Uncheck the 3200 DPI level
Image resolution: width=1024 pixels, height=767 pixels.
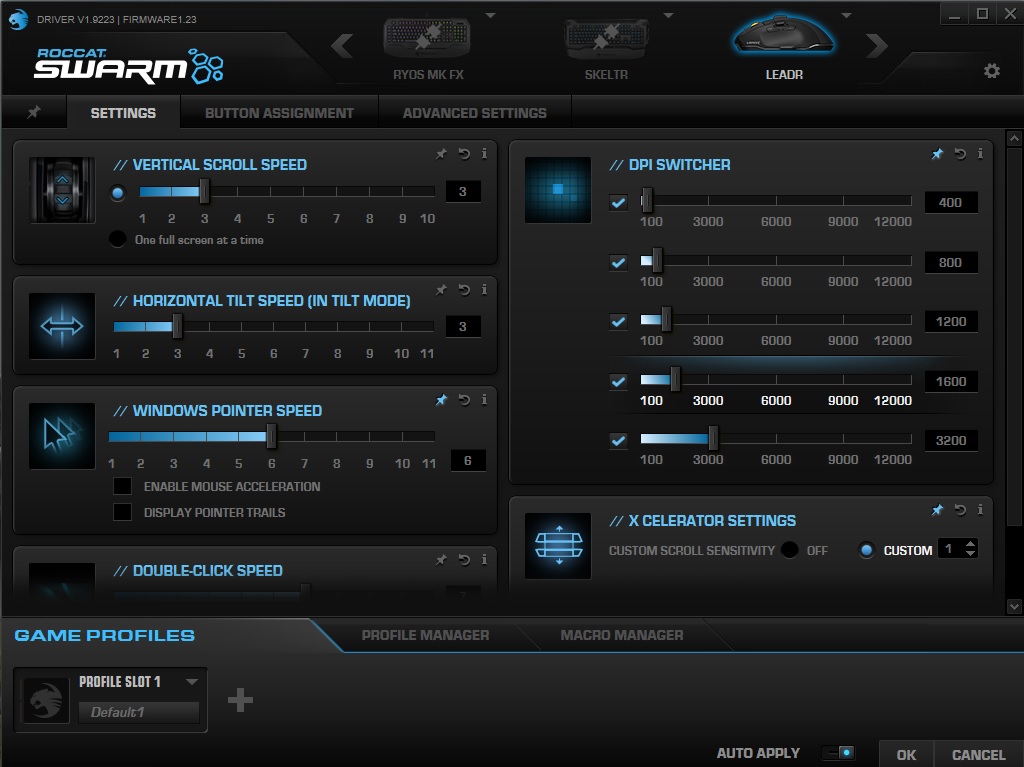[x=618, y=440]
